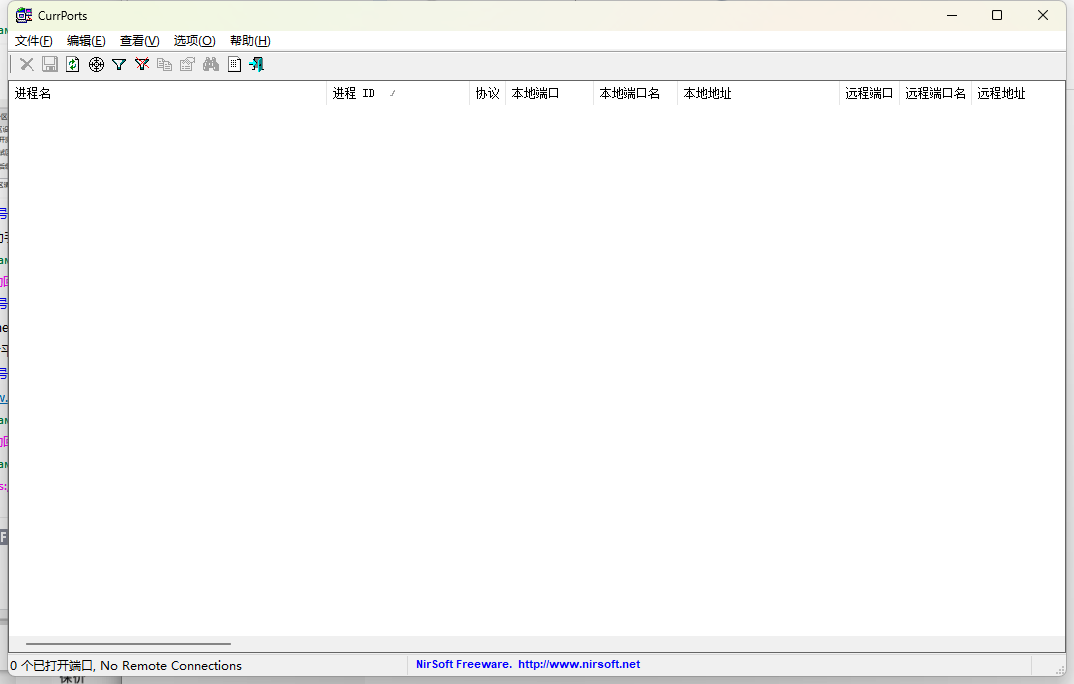This screenshot has width=1074, height=684.
Task: Open display filters via the funnel icon
Action: (x=119, y=64)
